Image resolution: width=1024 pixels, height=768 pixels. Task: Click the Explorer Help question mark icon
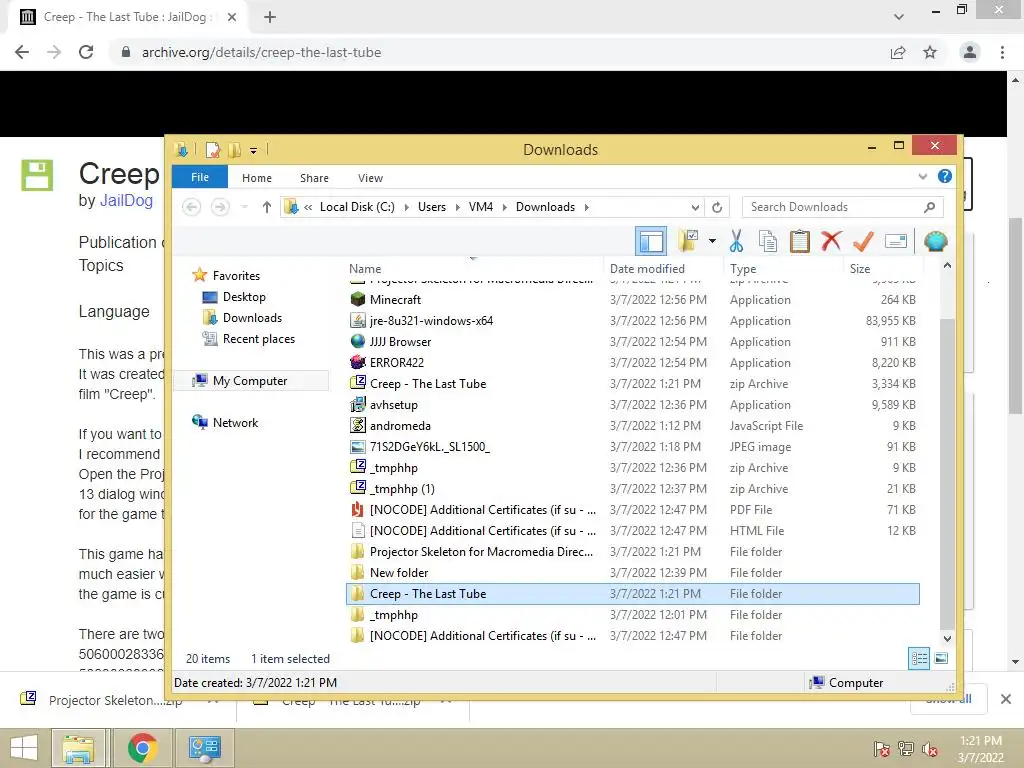[944, 176]
